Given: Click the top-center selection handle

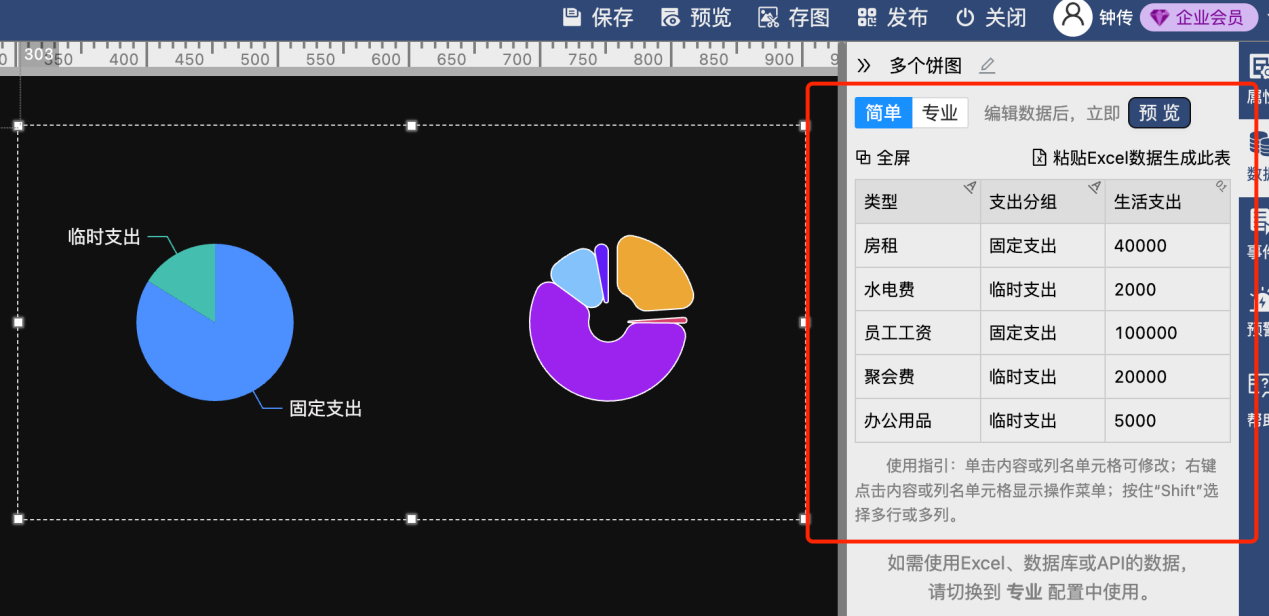Looking at the screenshot, I should [x=411, y=126].
